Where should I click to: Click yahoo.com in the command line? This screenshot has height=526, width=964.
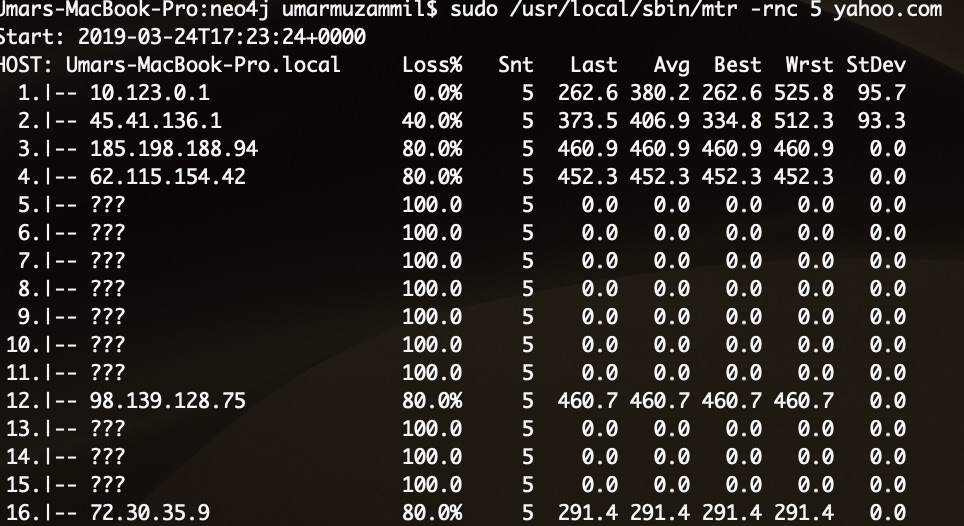click(888, 9)
